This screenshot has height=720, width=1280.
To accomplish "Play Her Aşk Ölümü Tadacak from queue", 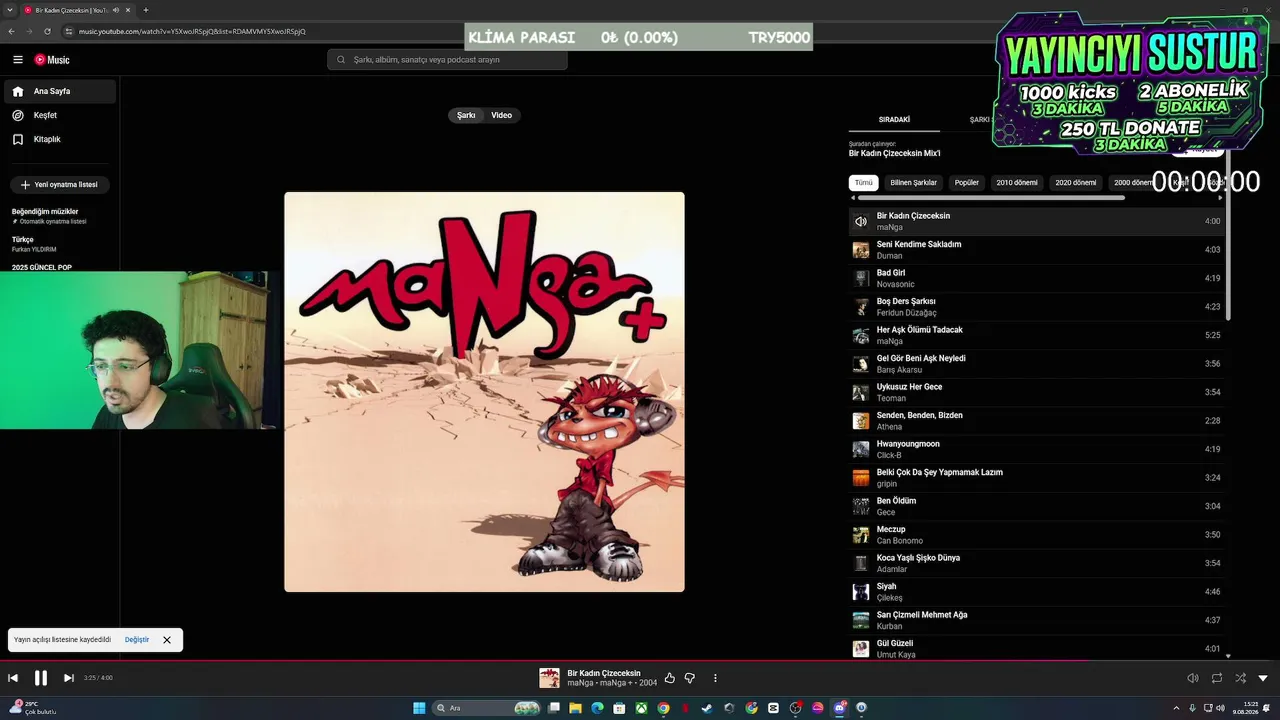I will tap(1036, 335).
